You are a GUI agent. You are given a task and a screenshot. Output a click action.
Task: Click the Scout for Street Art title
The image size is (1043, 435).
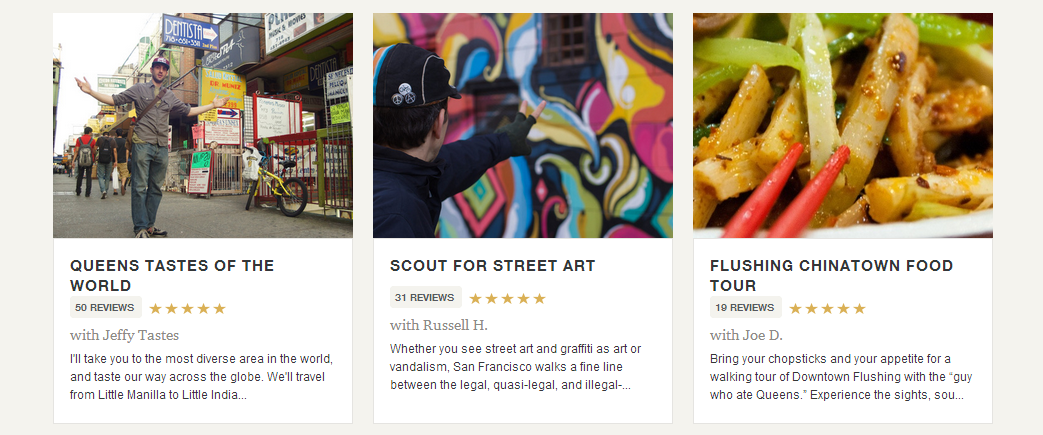pyautogui.click(x=492, y=266)
